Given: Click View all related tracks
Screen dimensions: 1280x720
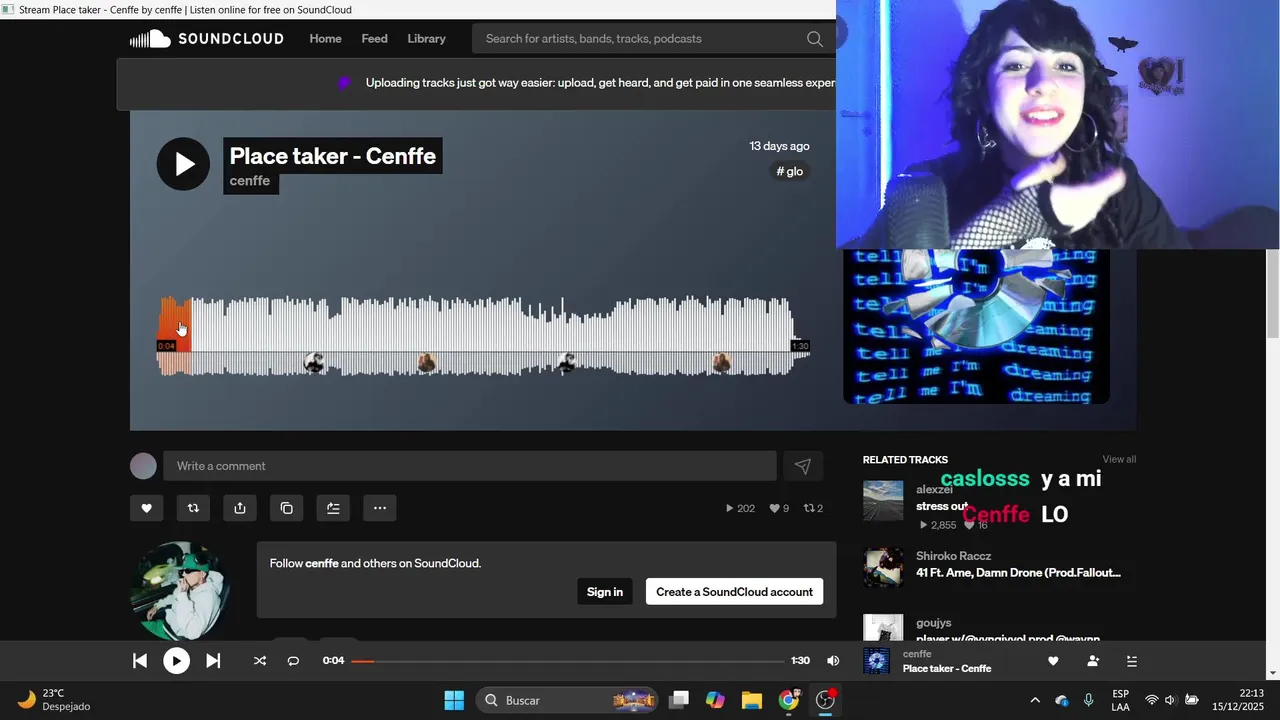Looking at the screenshot, I should [x=1119, y=460].
